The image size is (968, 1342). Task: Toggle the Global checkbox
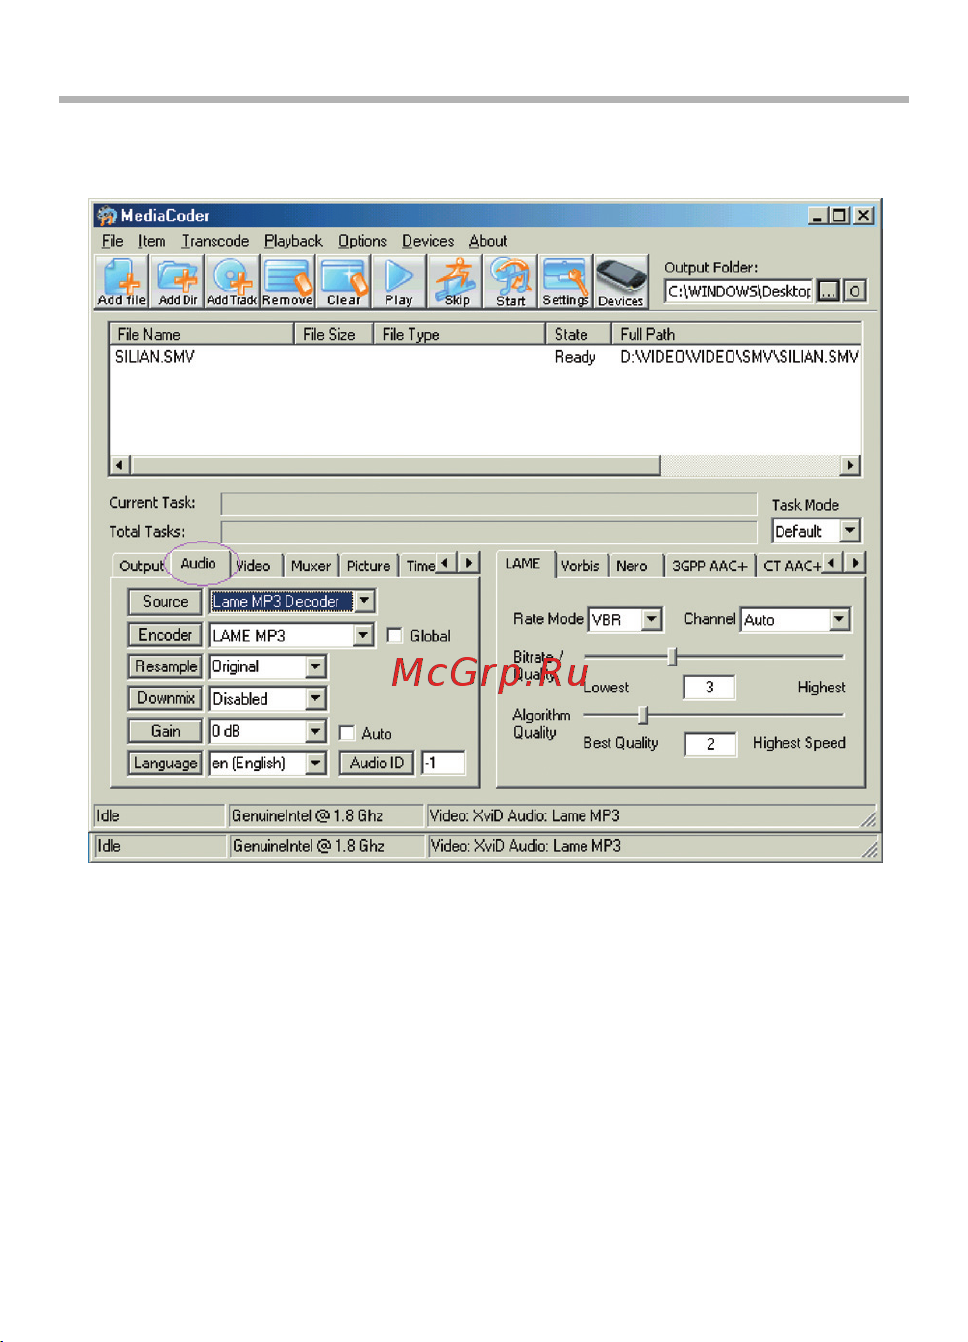[x=394, y=636]
